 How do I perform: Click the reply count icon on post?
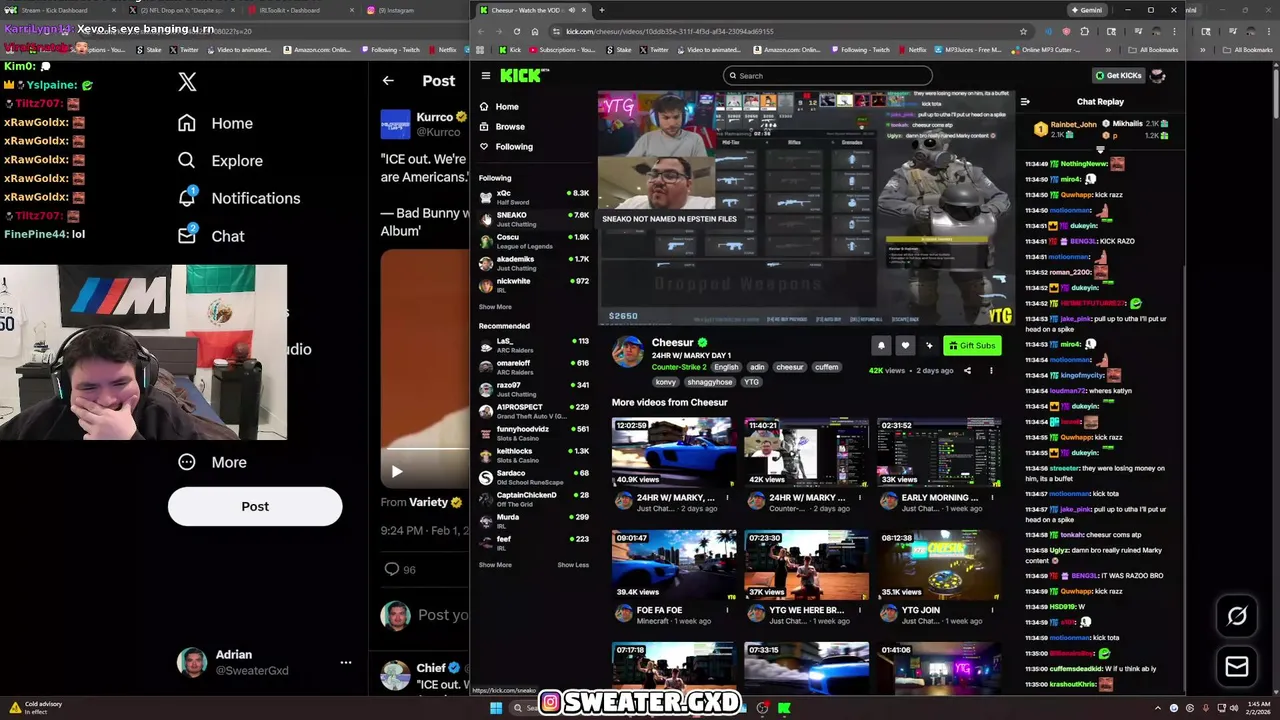point(392,569)
